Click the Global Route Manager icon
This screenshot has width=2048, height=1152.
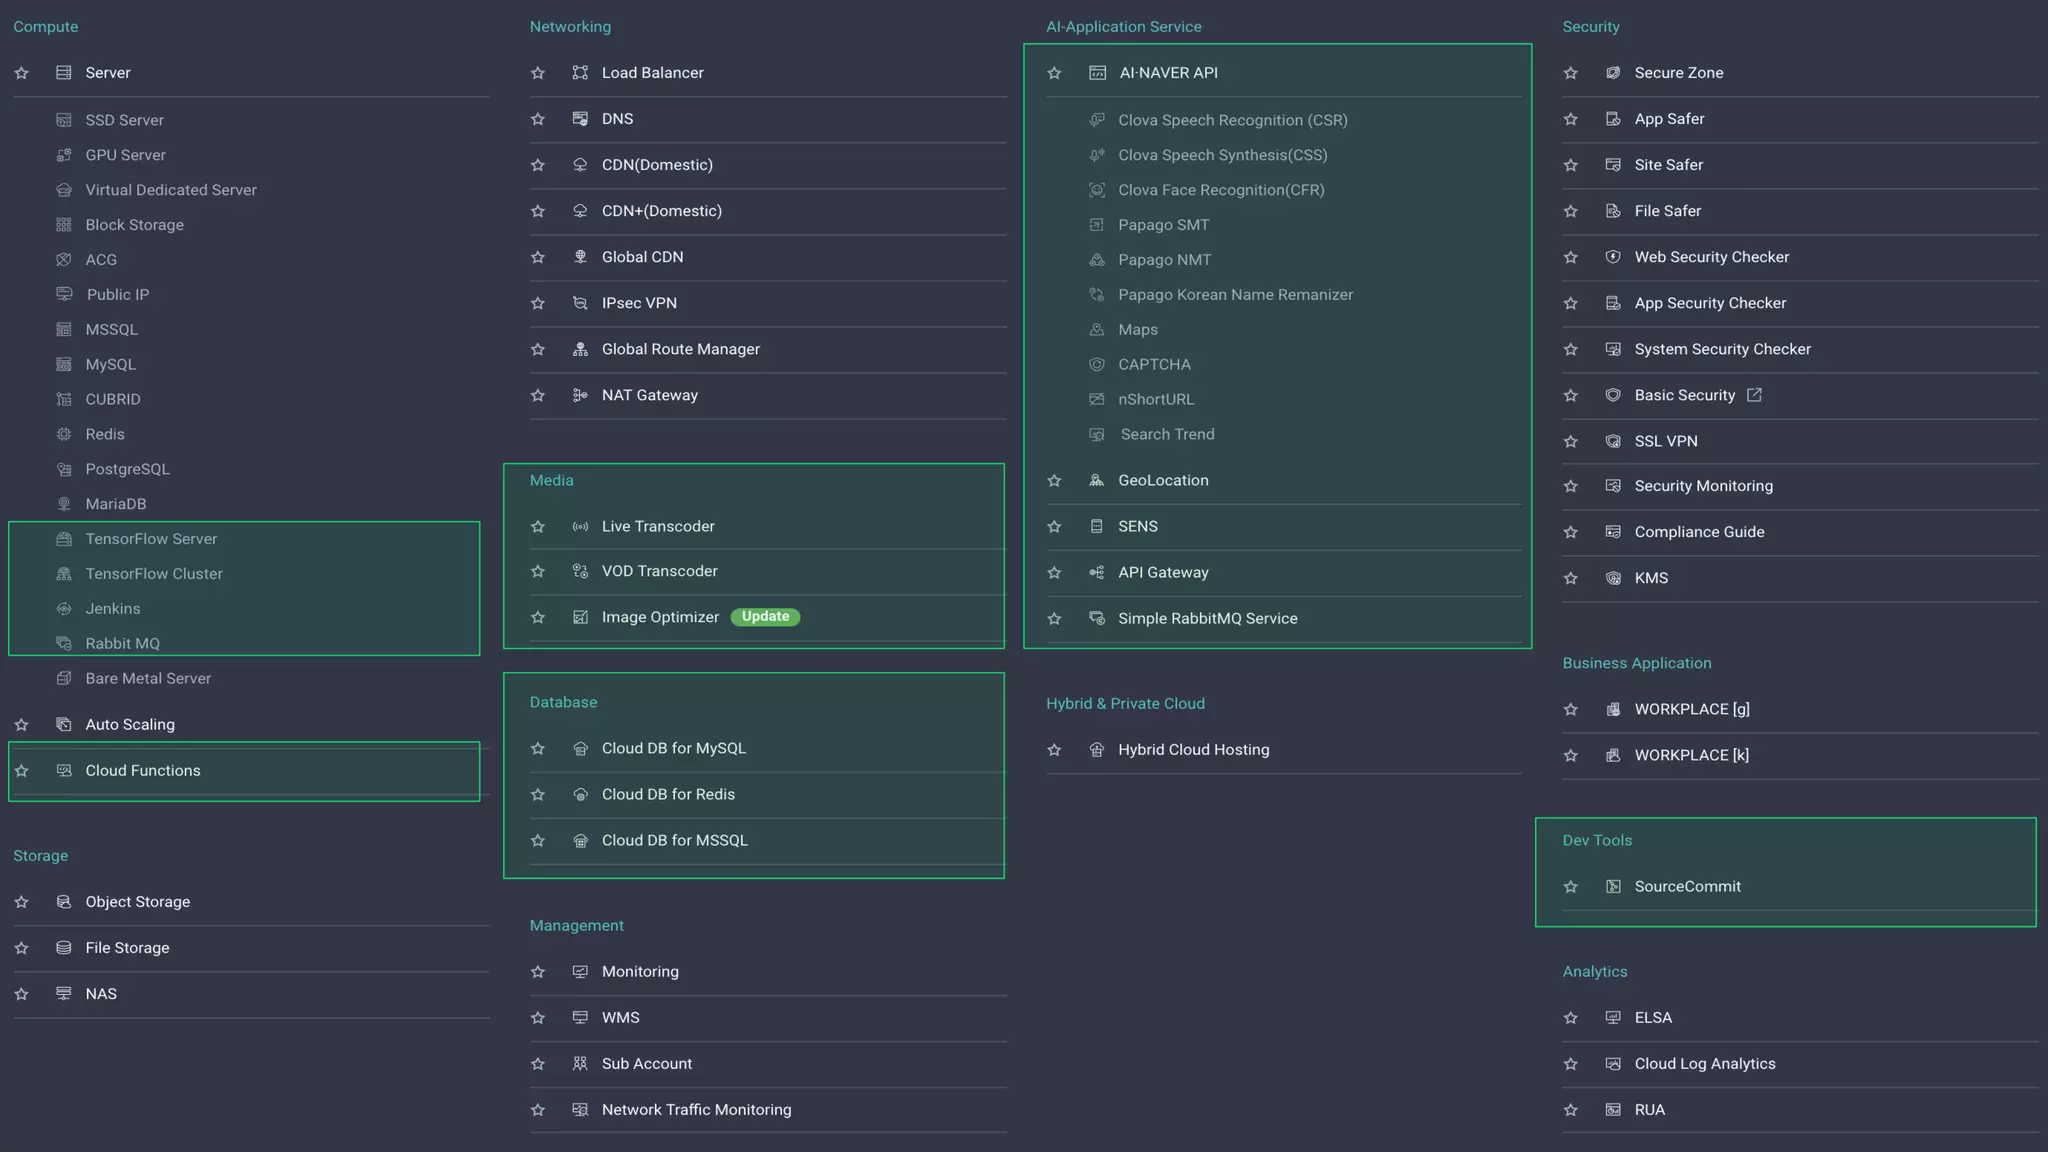[580, 349]
